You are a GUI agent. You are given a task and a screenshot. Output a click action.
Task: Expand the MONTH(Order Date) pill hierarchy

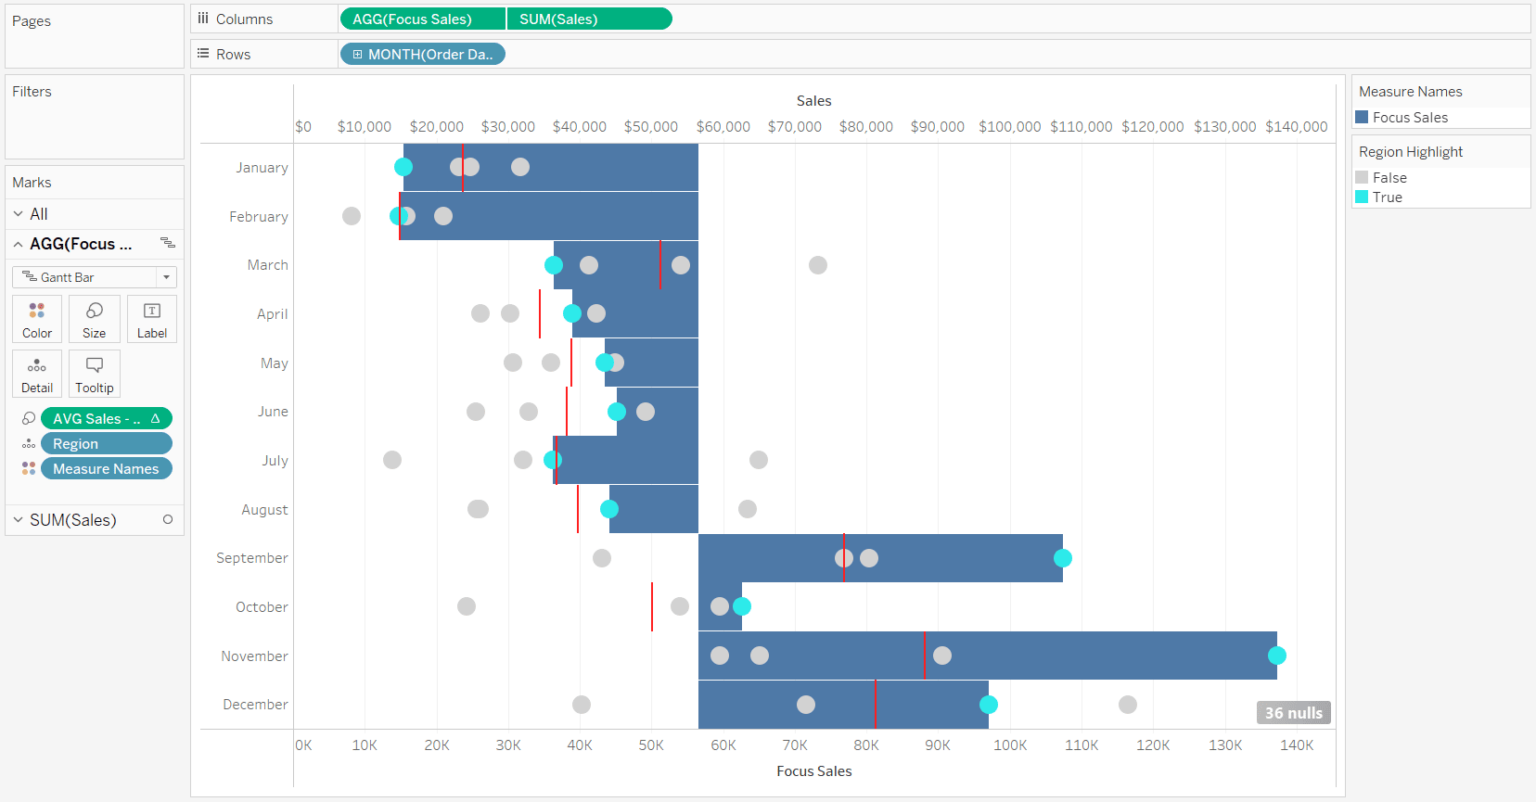point(359,54)
